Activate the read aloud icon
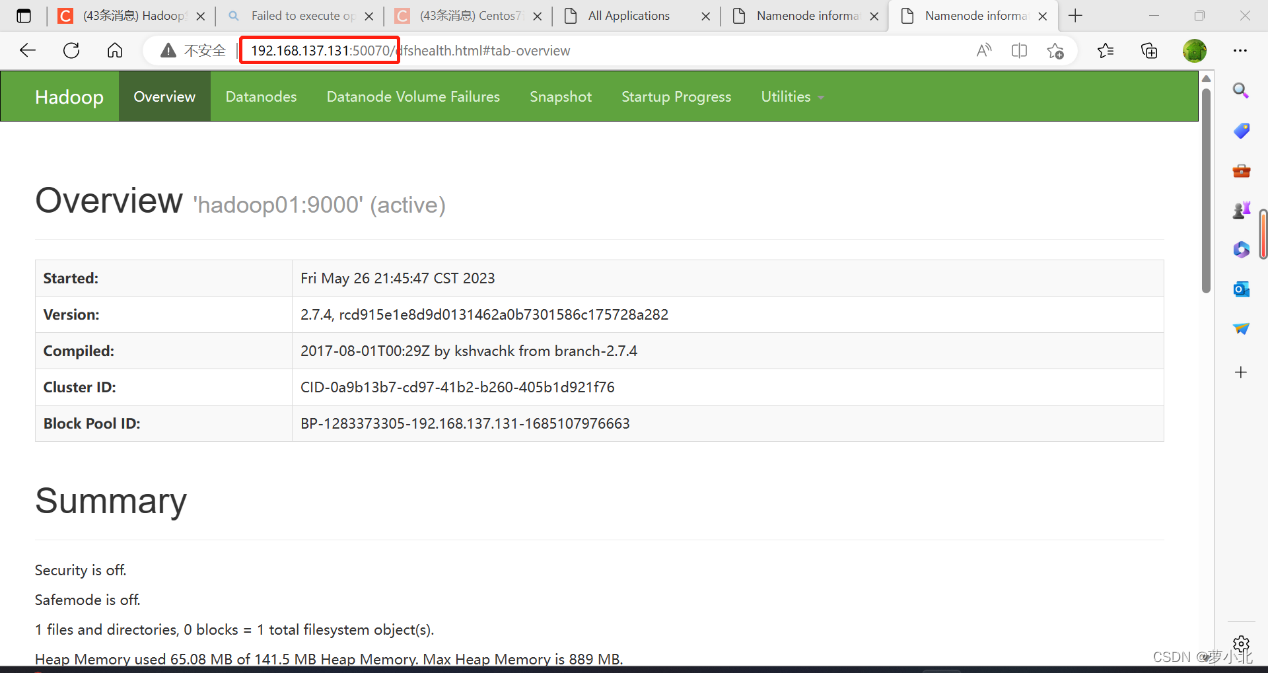The width and height of the screenshot is (1268, 673). pyautogui.click(x=984, y=51)
